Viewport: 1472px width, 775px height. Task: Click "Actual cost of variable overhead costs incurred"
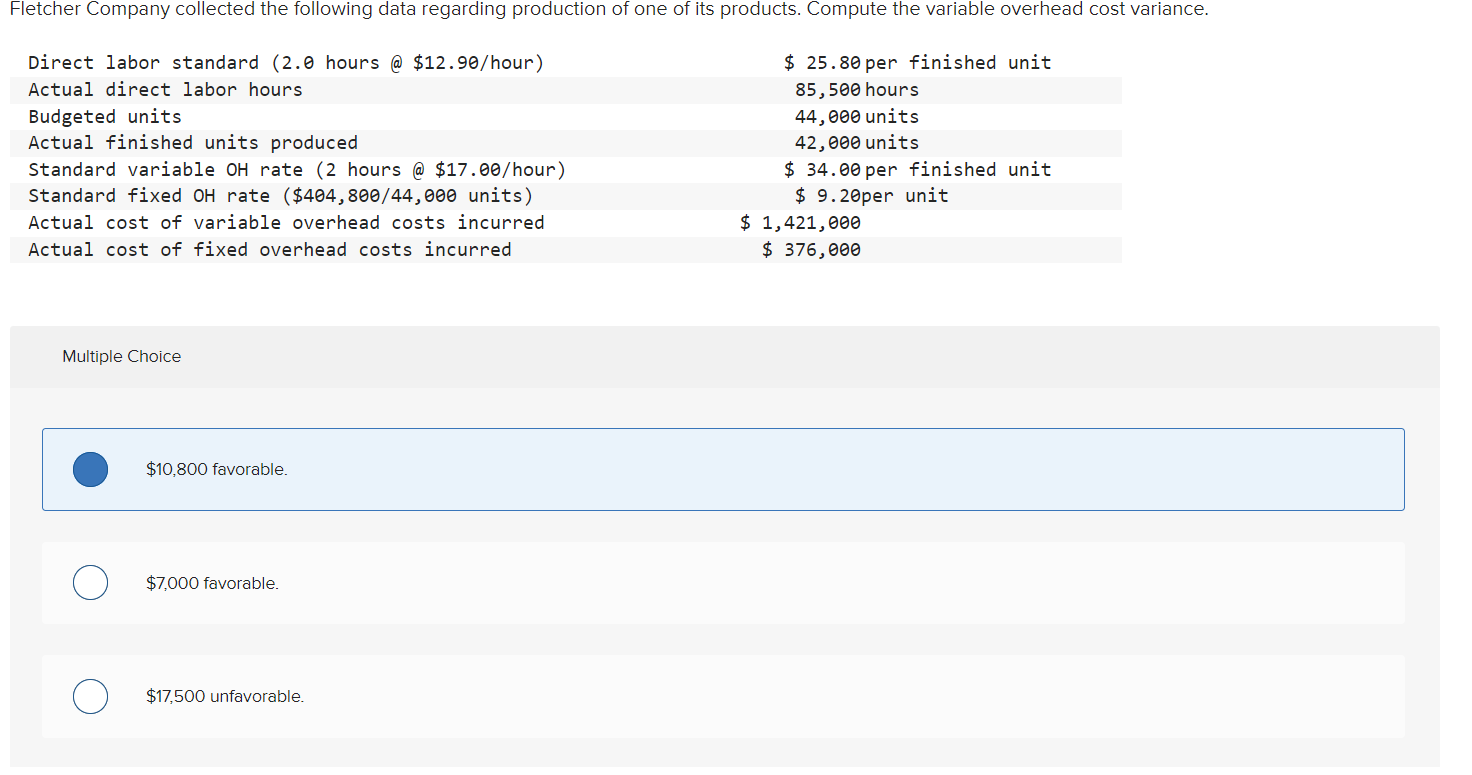pos(286,223)
